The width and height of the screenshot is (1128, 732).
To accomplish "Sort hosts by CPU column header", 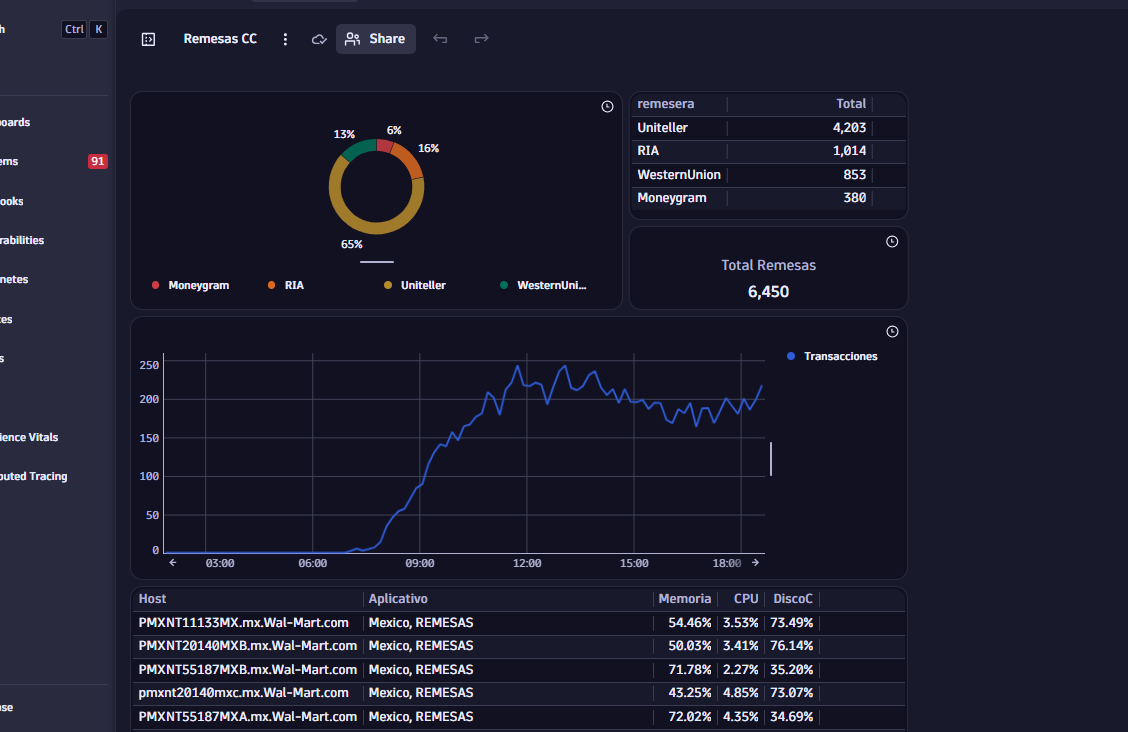I will click(x=746, y=599).
